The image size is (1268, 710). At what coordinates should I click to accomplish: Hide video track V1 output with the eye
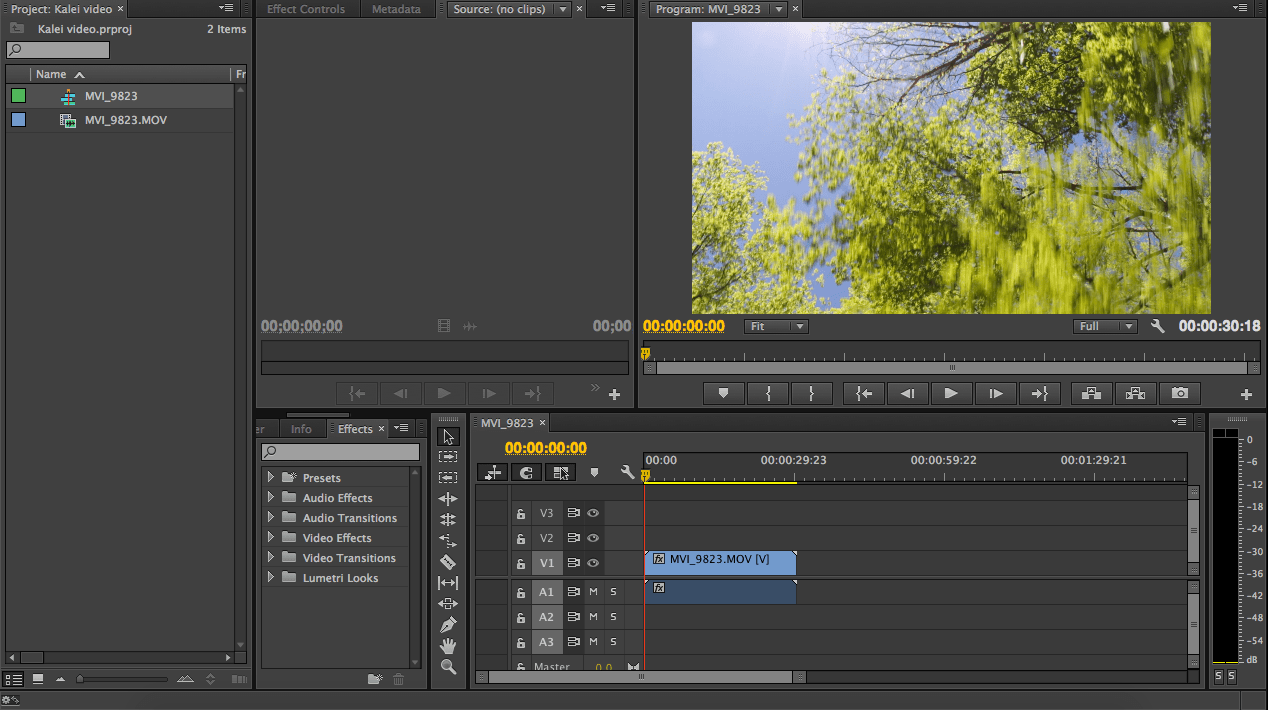[593, 563]
